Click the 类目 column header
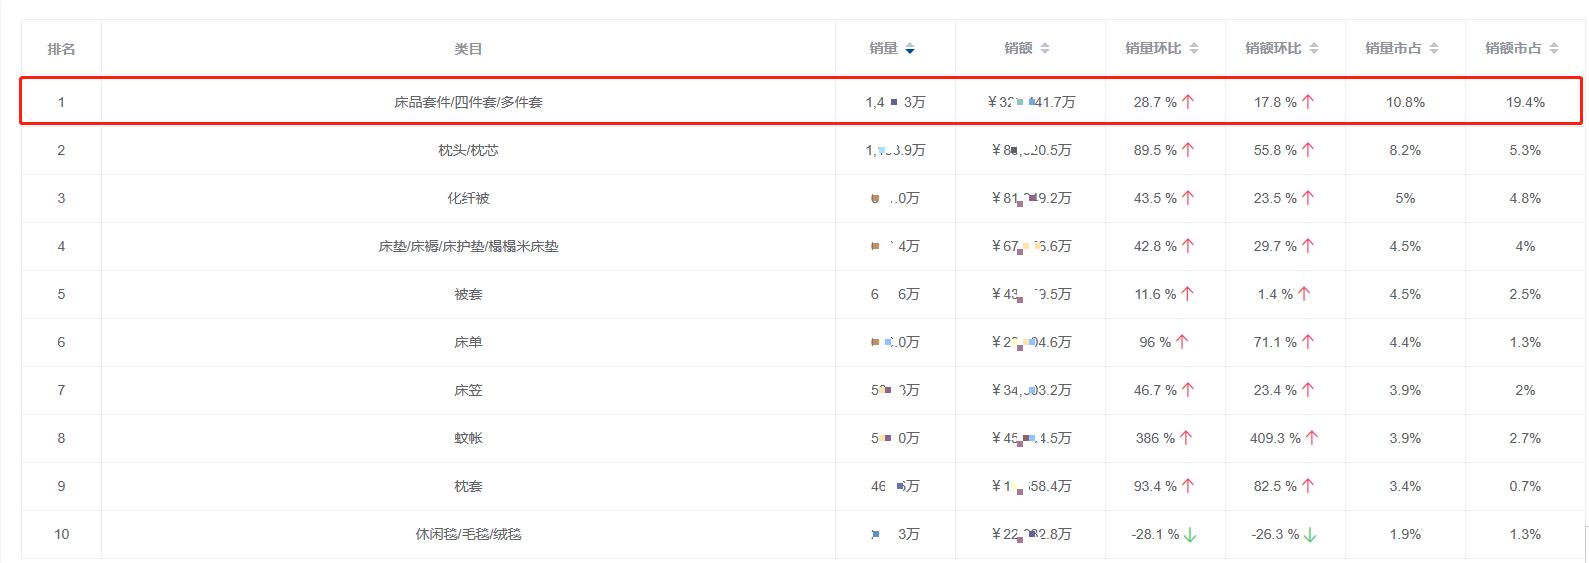The image size is (1589, 563). point(468,49)
